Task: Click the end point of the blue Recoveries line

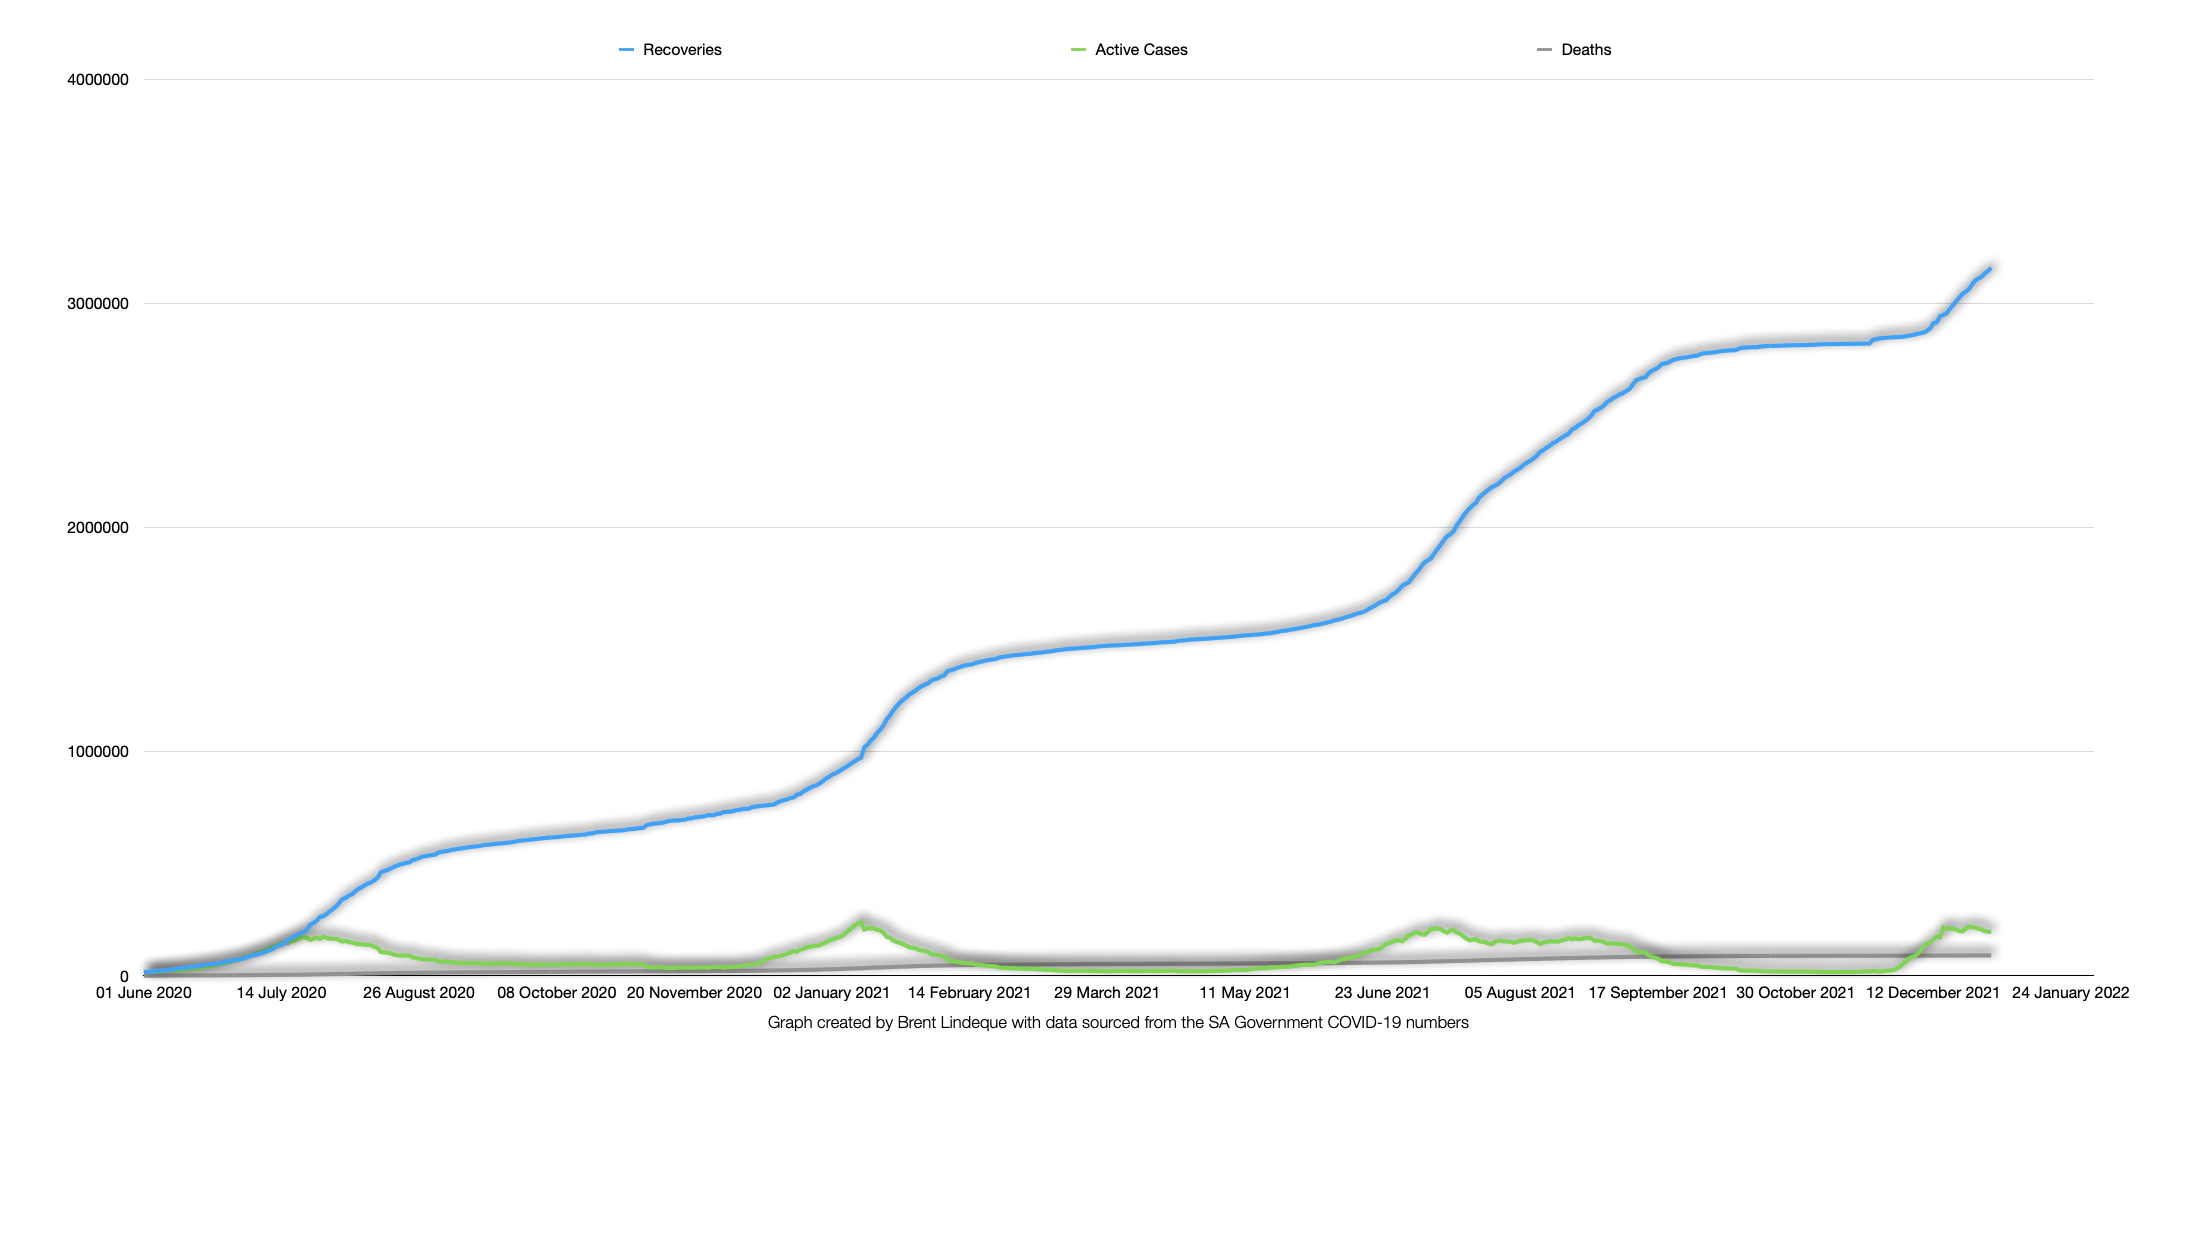Action: (x=1990, y=269)
